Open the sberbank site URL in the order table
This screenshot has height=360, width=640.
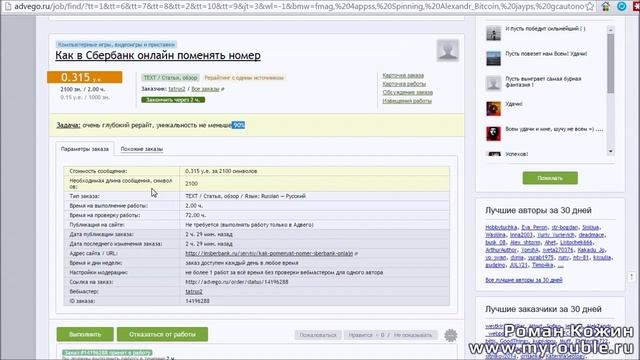click(269, 253)
